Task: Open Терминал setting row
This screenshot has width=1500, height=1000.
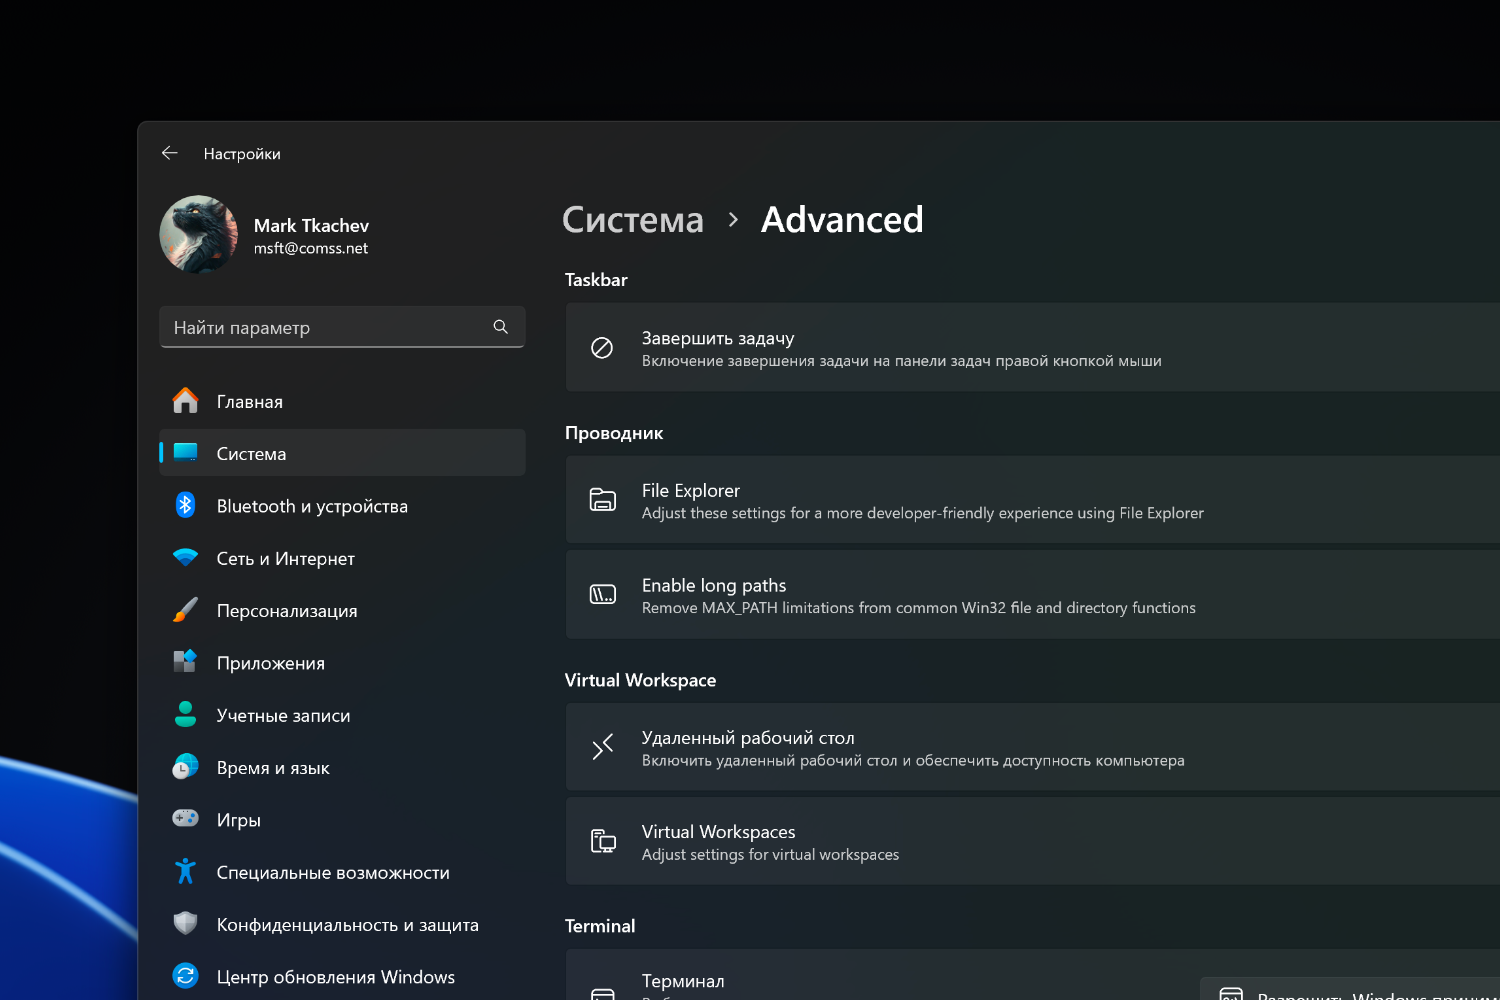Action: (x=1032, y=975)
